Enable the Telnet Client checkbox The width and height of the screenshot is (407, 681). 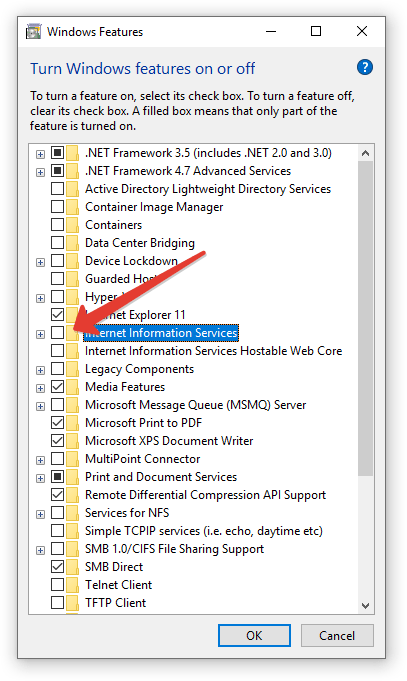point(57,585)
